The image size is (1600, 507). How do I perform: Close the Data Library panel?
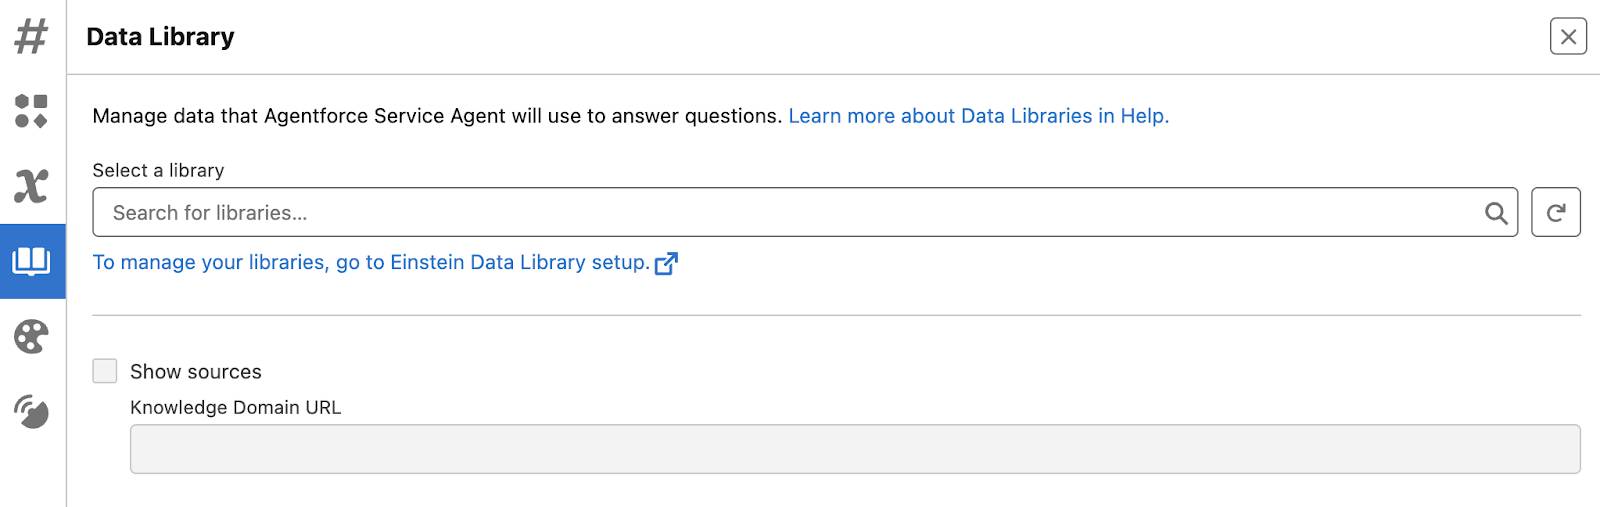pos(1568,37)
